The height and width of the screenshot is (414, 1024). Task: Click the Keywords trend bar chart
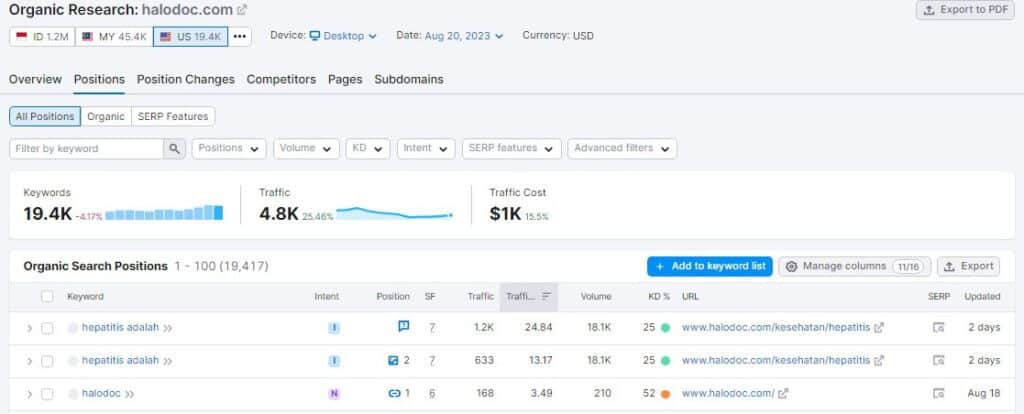click(x=164, y=213)
